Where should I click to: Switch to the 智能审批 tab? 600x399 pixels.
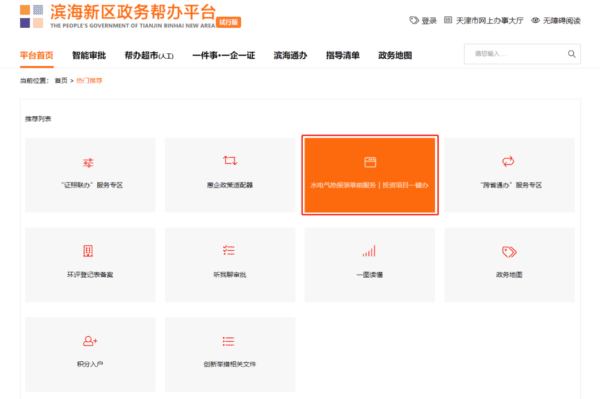click(89, 55)
